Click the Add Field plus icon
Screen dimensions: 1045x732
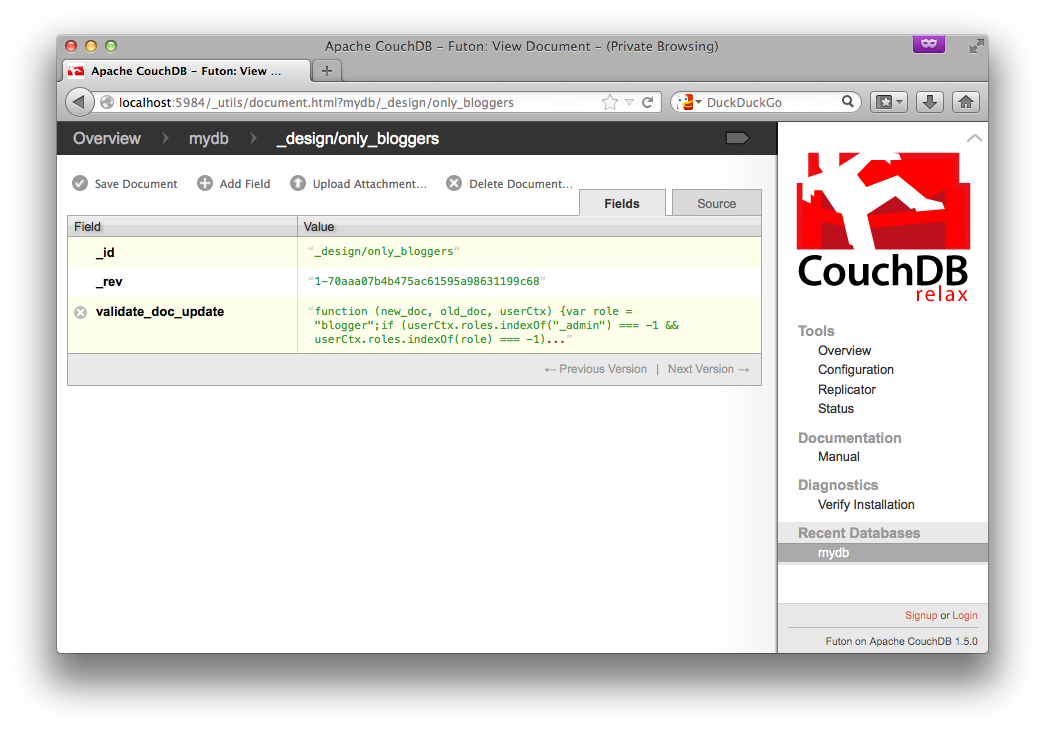click(x=205, y=183)
